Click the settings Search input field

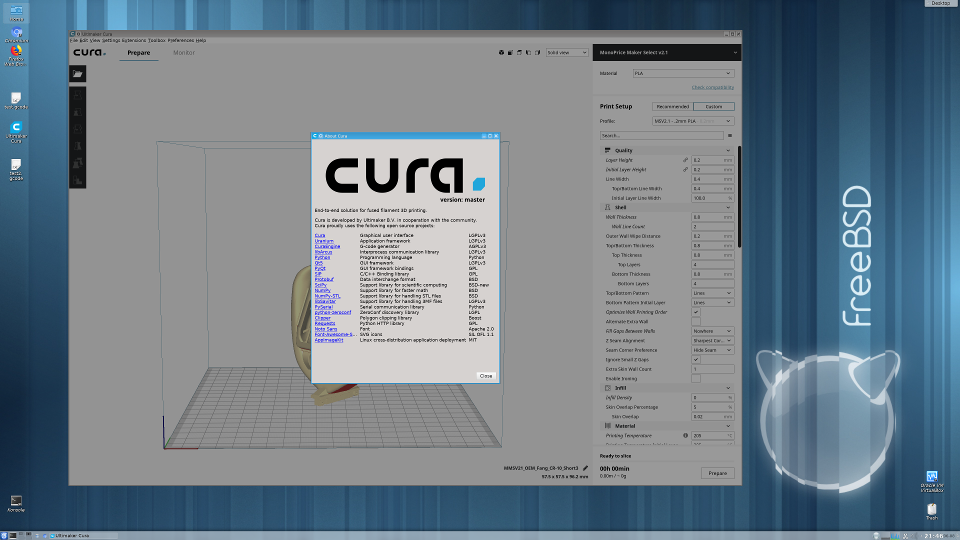click(660, 135)
